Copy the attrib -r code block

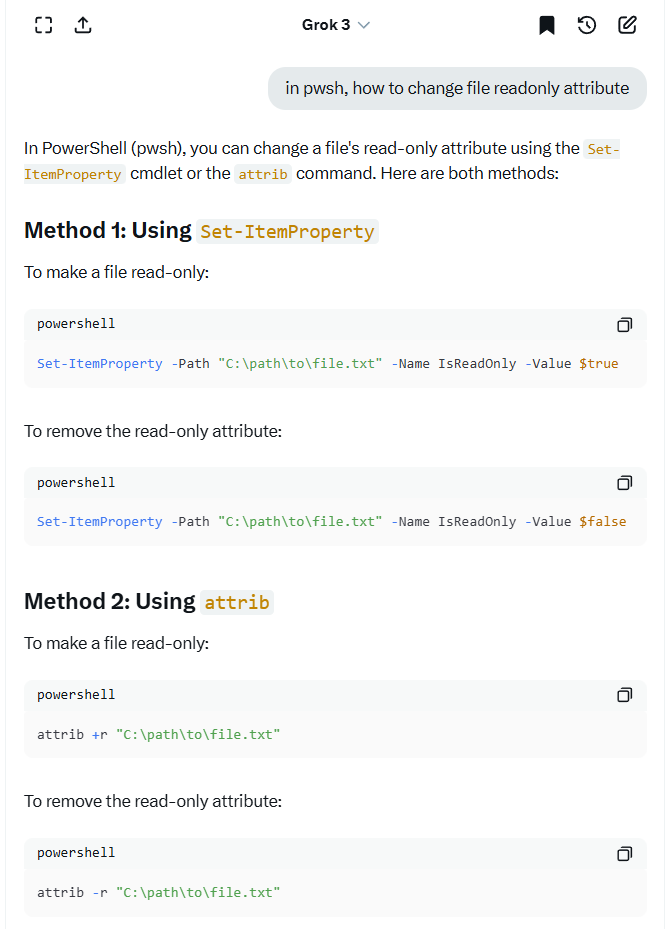tap(624, 853)
